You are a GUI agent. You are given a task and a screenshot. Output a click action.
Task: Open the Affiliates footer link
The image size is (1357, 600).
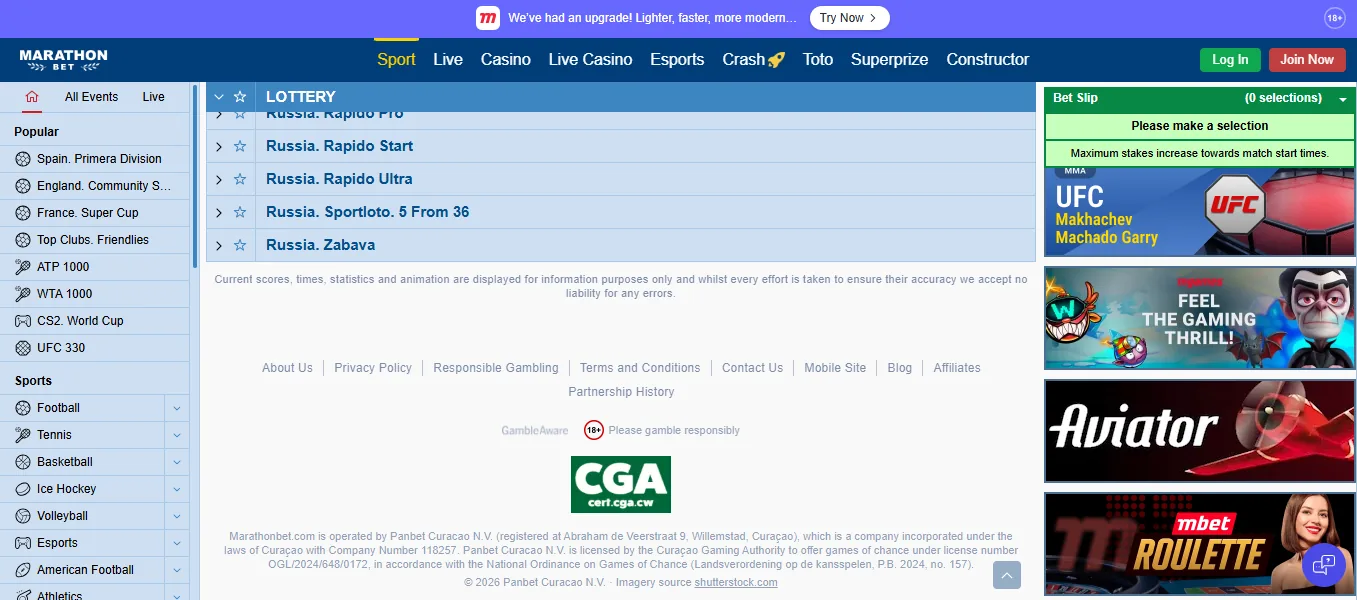(957, 368)
